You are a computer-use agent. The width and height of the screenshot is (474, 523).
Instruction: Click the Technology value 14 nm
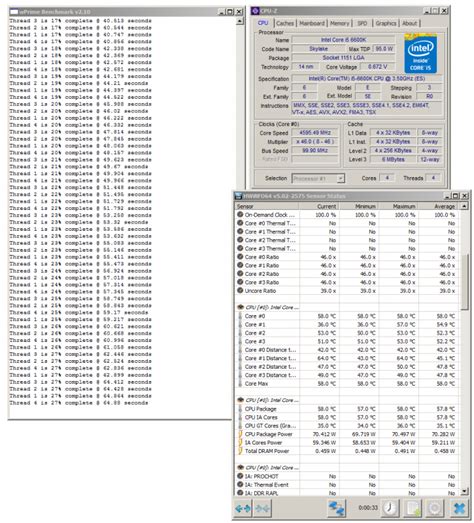point(306,67)
